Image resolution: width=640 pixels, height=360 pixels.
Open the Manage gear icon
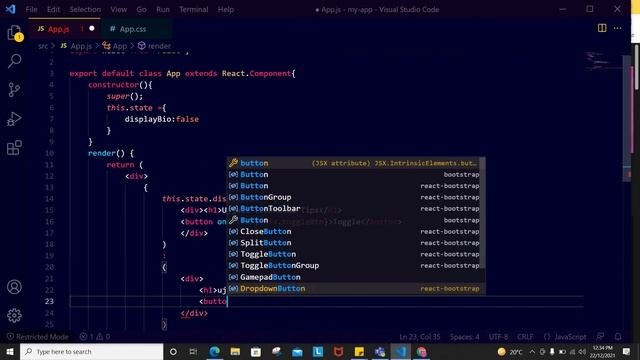[x=14, y=315]
